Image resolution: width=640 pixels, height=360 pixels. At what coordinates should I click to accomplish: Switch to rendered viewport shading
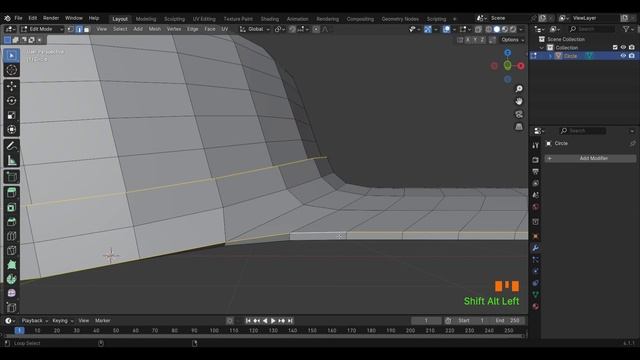pyautogui.click(x=513, y=29)
